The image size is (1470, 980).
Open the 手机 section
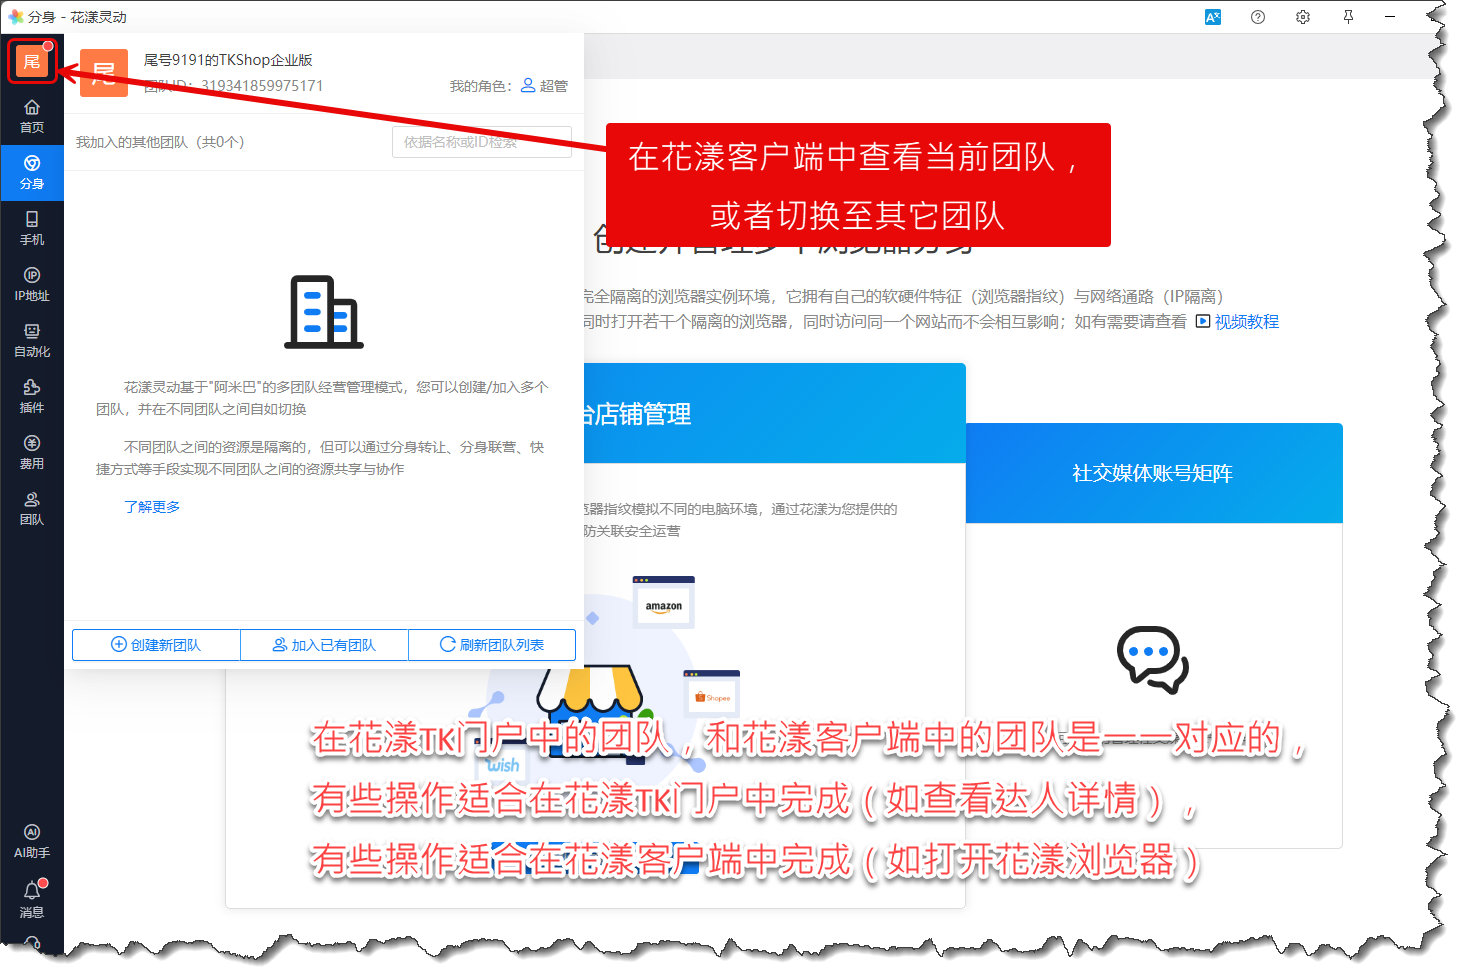tap(32, 229)
